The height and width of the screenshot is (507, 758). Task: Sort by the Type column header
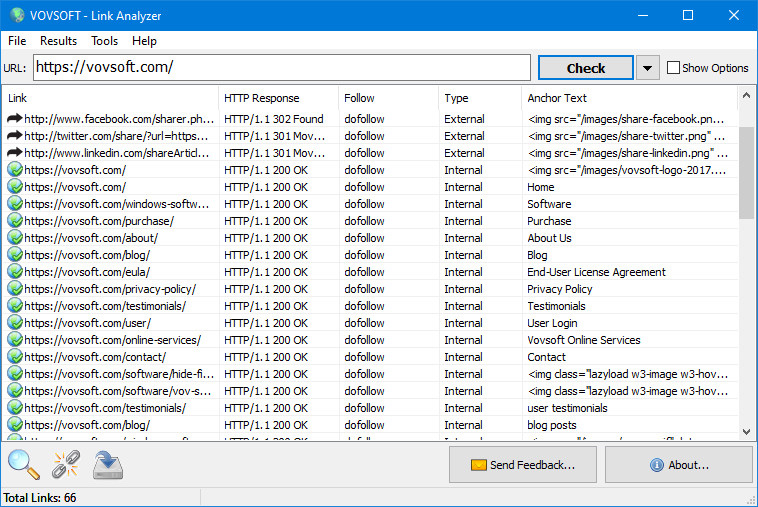480,98
